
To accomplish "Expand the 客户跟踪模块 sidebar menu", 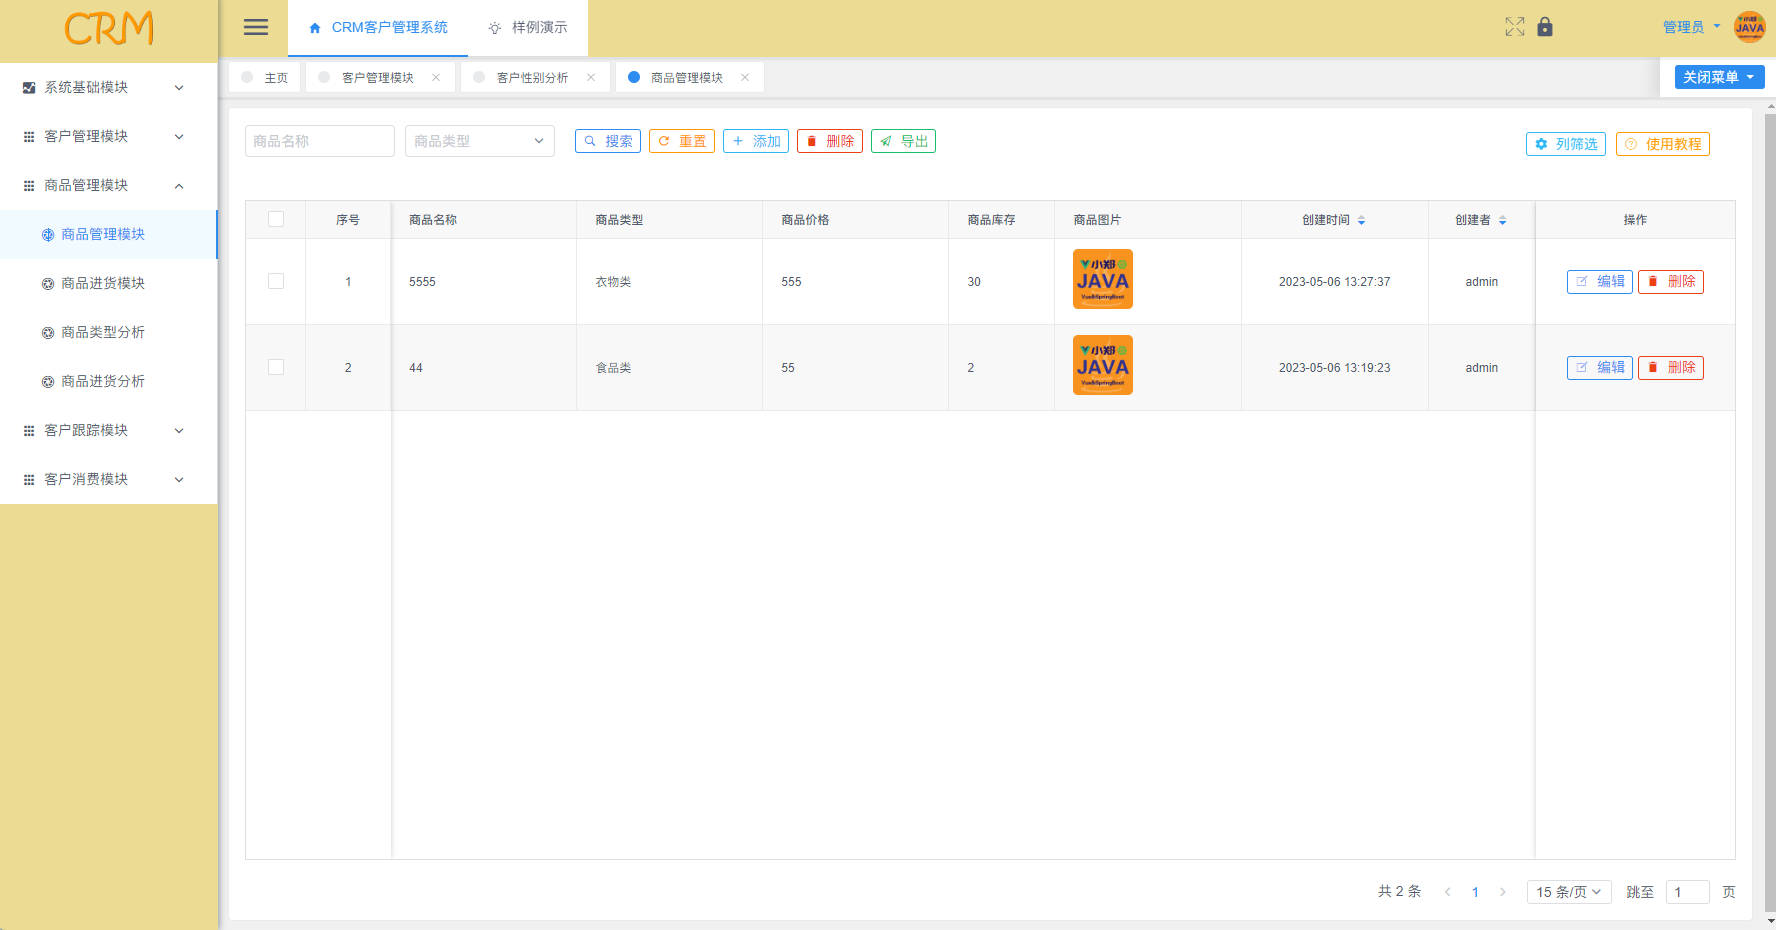I will 108,430.
